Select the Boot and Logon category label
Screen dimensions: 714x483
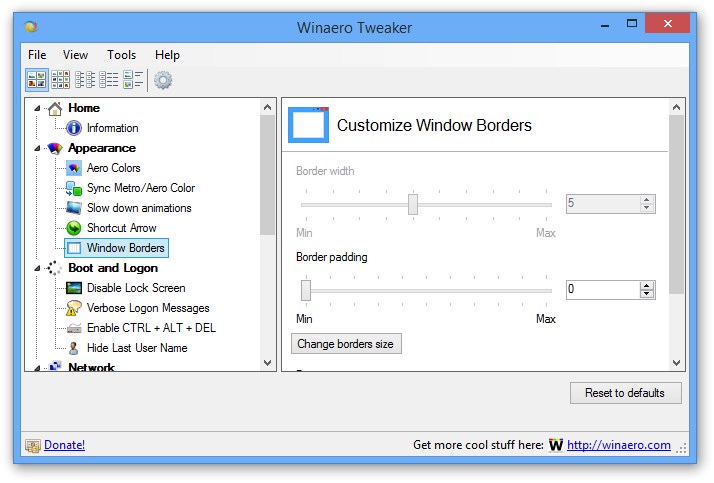113,268
